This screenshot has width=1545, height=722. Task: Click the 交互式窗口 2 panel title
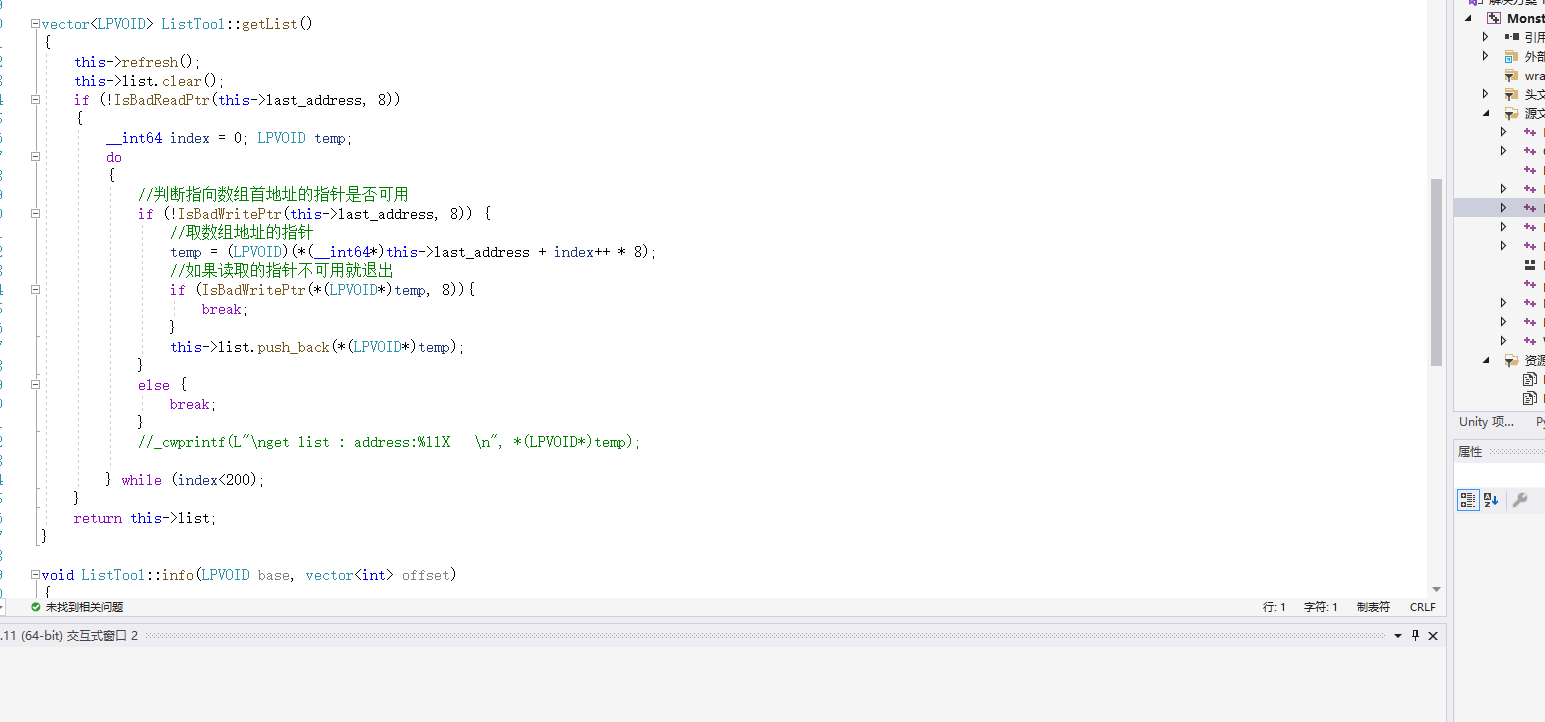point(69,635)
